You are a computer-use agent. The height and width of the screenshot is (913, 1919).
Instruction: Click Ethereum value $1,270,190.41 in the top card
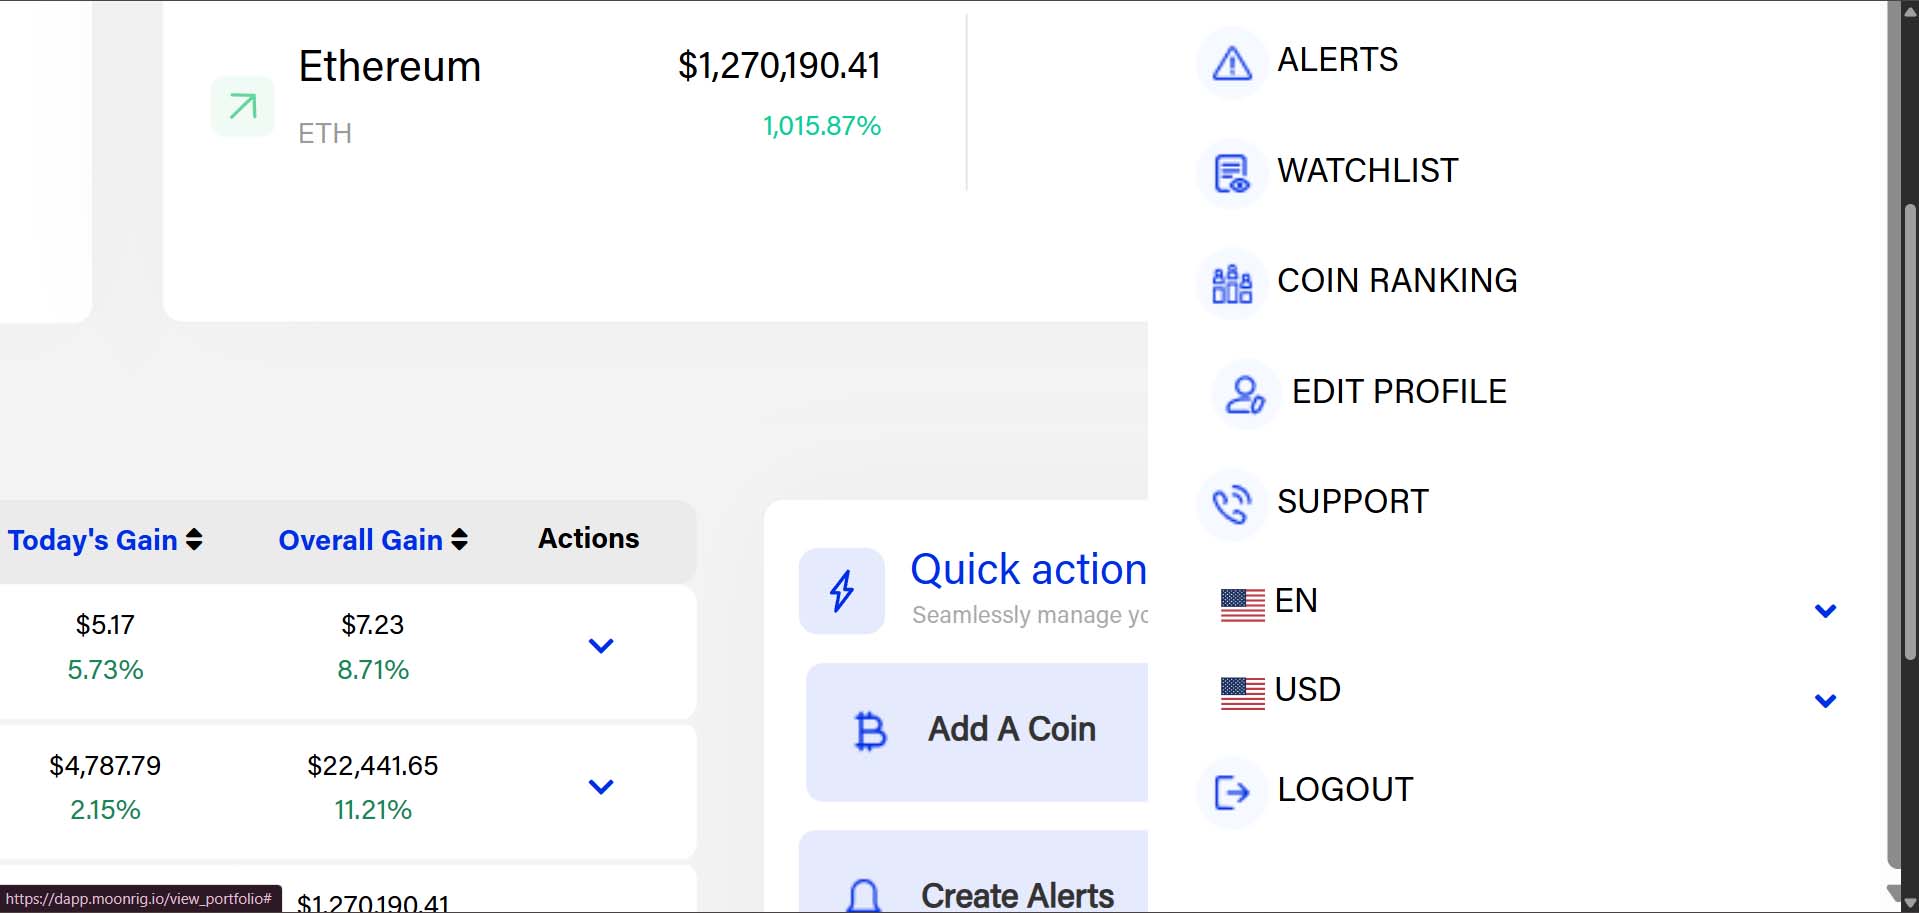click(779, 66)
